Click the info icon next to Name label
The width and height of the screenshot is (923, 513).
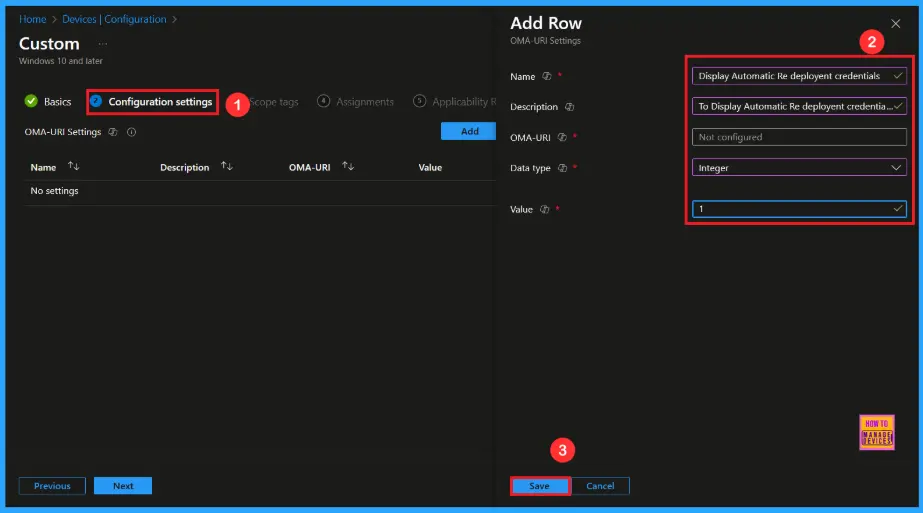[547, 76]
